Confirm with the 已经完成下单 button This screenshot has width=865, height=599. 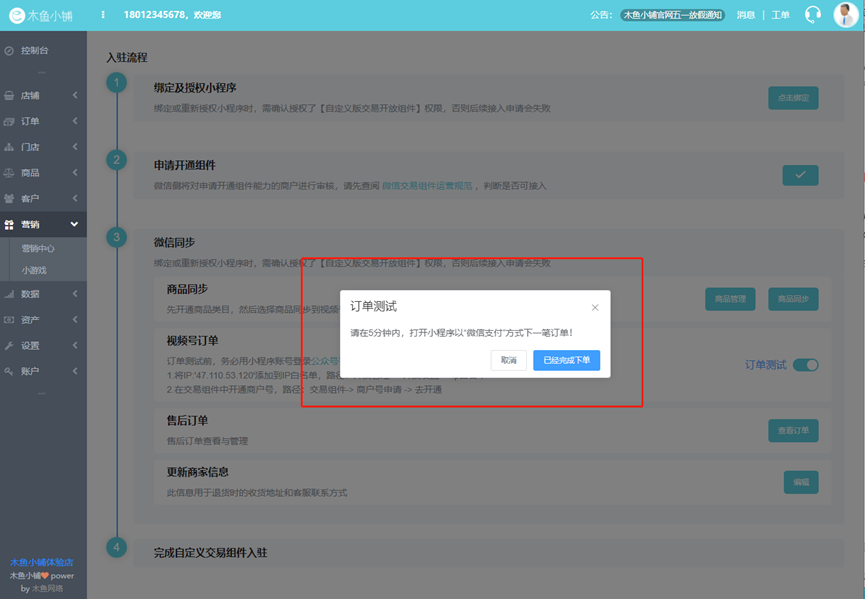coord(567,360)
